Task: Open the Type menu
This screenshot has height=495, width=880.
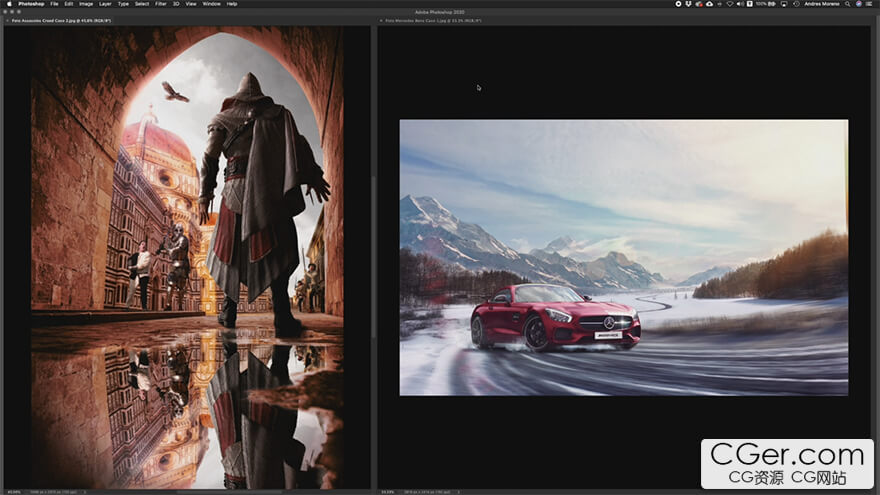Action: point(123,4)
